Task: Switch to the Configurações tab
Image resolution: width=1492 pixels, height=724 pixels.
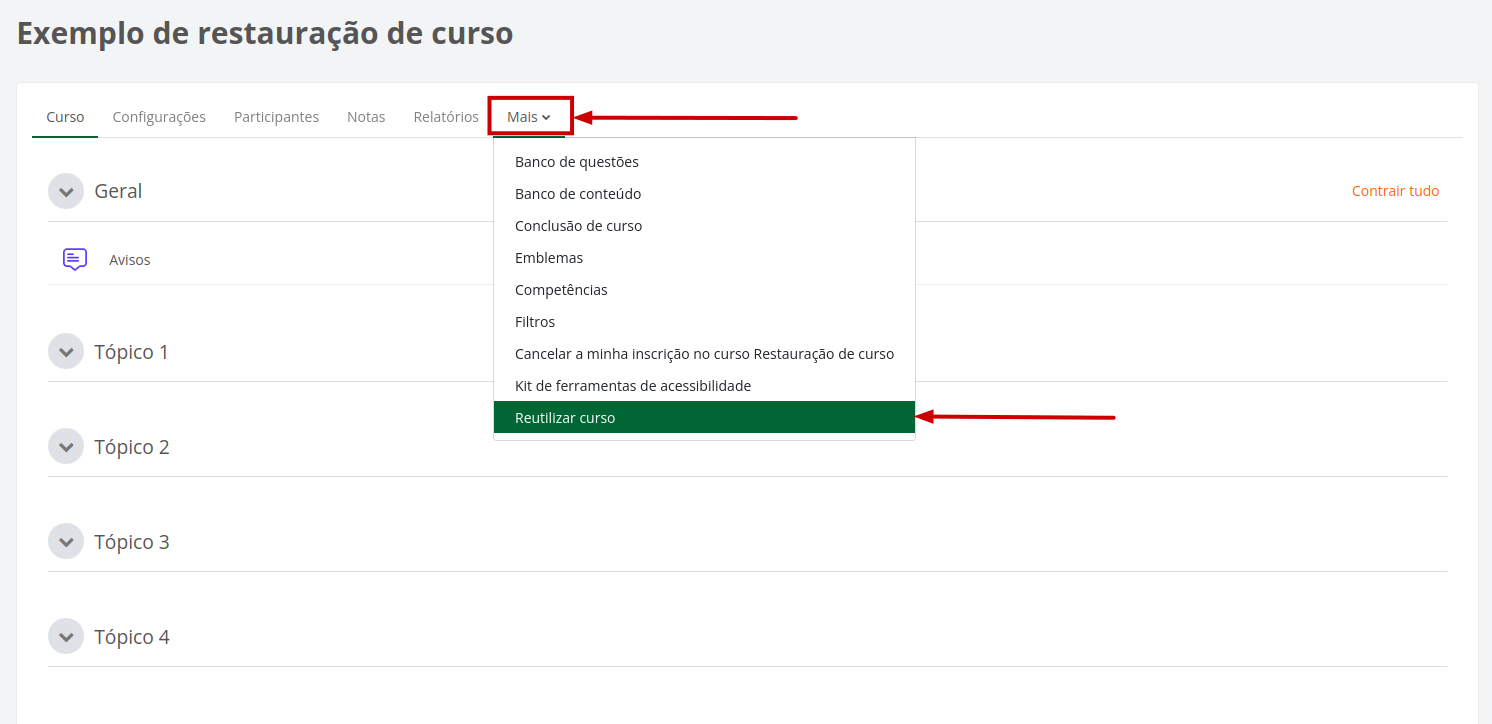Action: 159,116
